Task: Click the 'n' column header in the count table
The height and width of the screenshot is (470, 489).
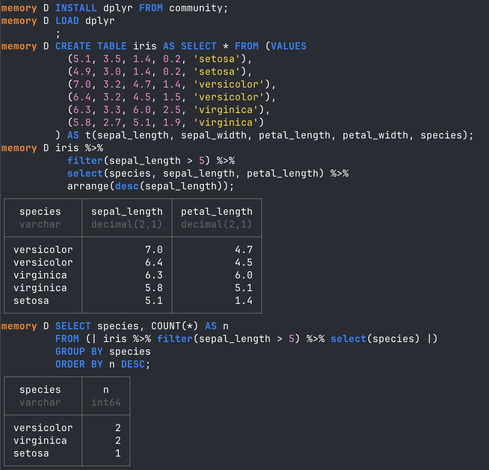Action: coord(106,390)
